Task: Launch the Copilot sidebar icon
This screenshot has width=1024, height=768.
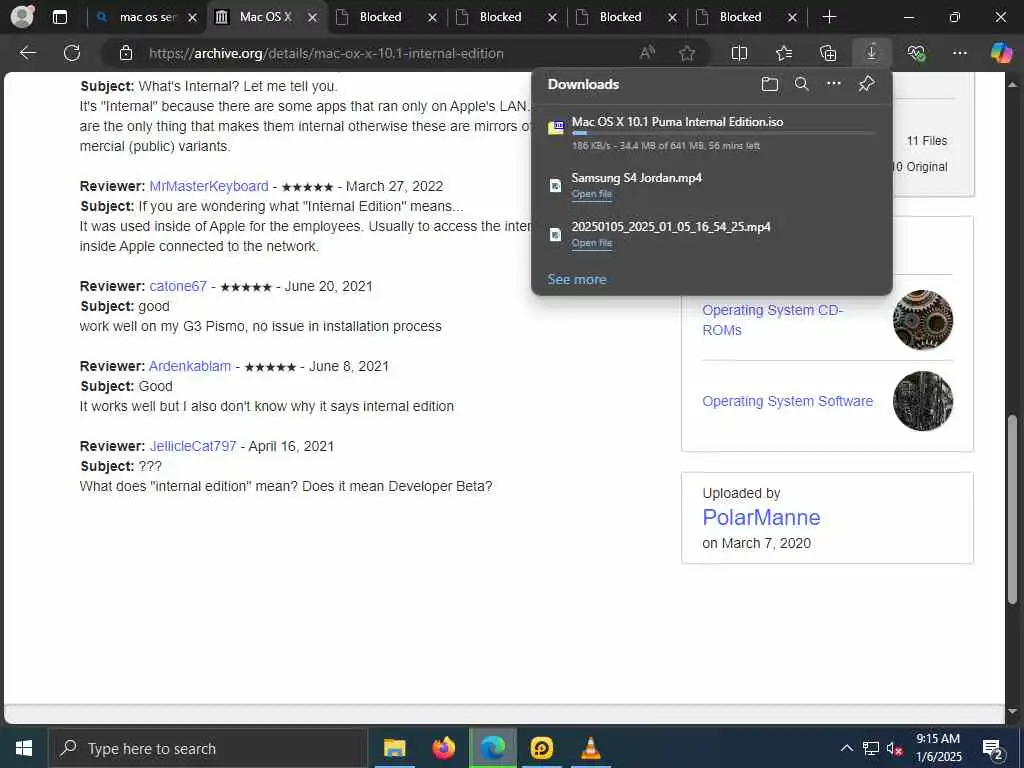Action: [x=1001, y=53]
